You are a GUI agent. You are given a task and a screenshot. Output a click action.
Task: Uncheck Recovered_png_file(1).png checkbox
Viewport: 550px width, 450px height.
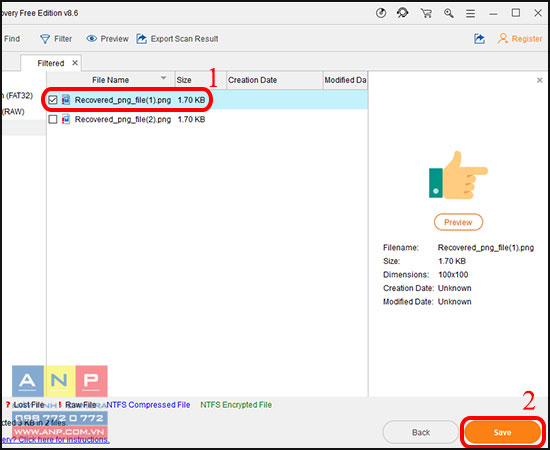pos(53,100)
